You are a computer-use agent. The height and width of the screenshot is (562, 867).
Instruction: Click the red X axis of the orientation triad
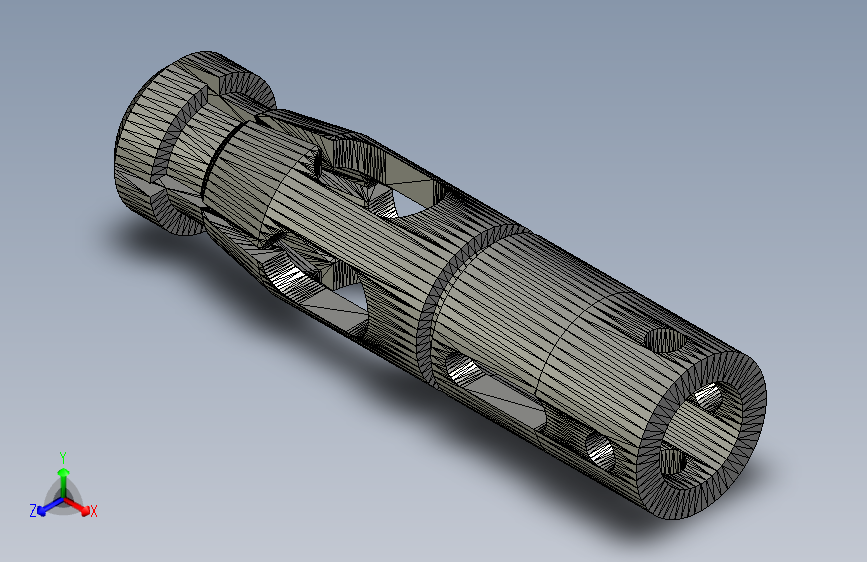click(x=77, y=506)
